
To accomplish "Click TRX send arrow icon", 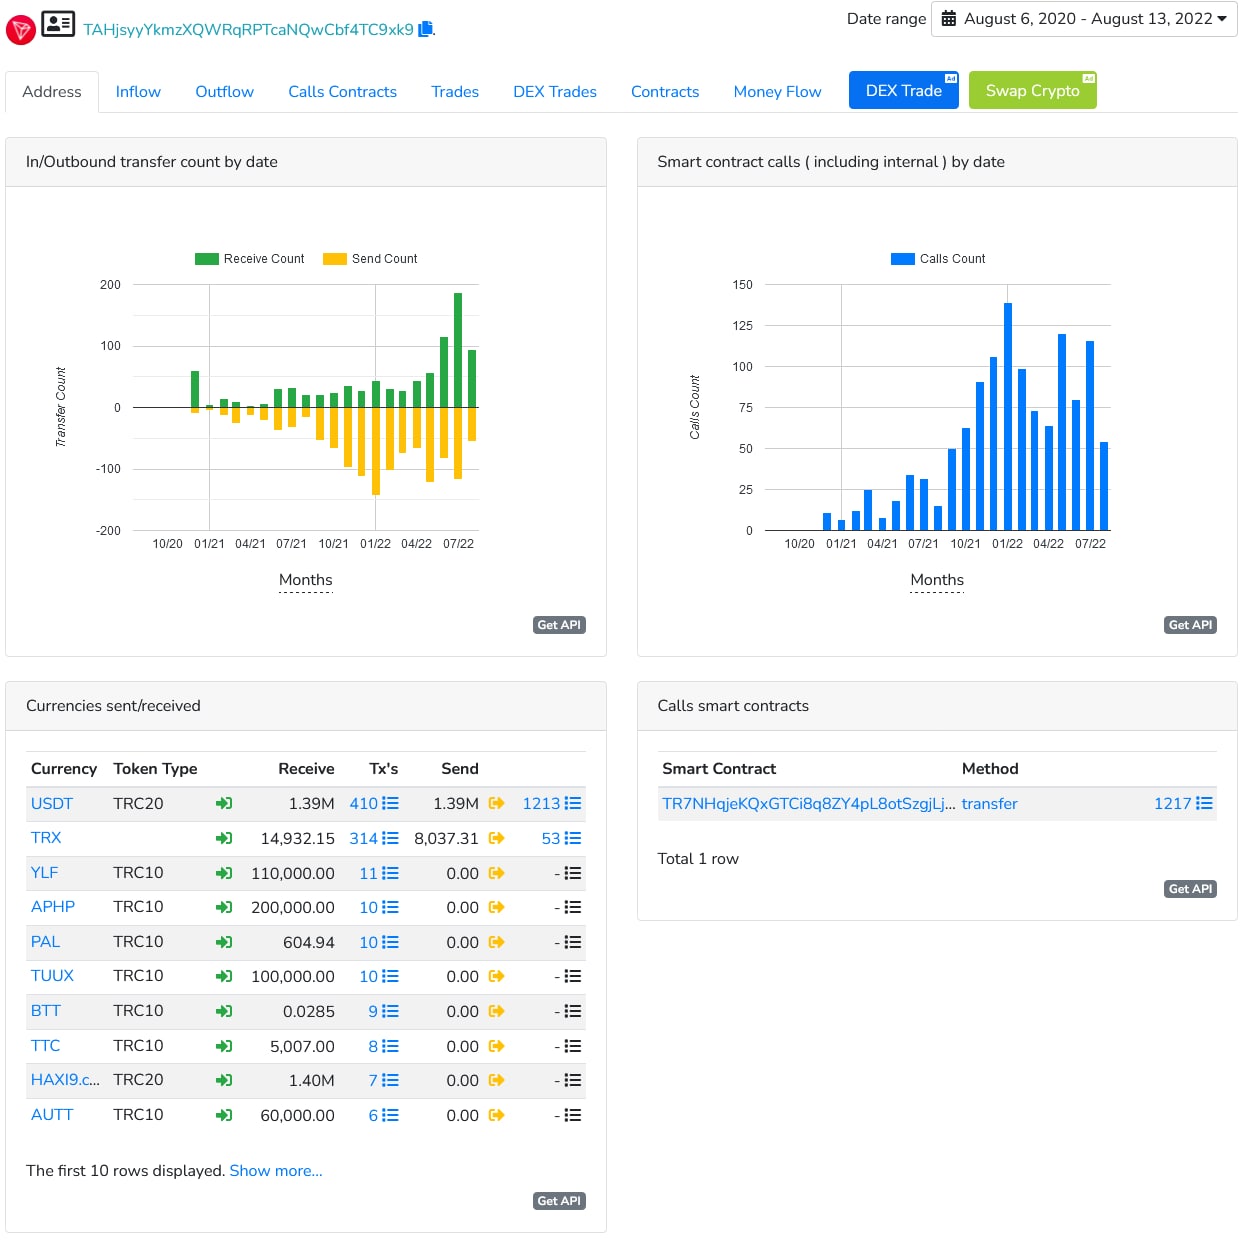I will (496, 838).
